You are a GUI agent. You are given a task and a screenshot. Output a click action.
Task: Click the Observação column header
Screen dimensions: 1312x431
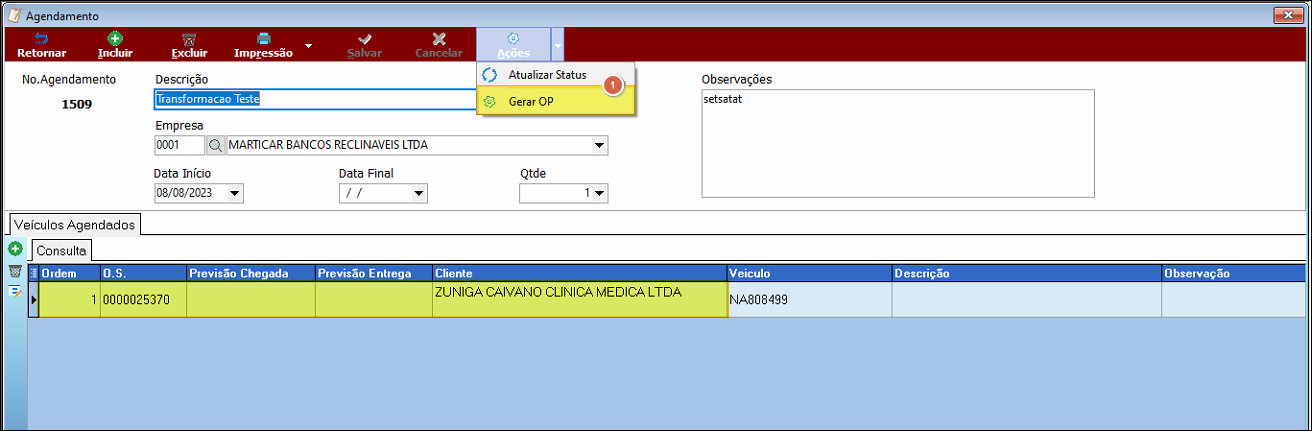tap(1233, 273)
